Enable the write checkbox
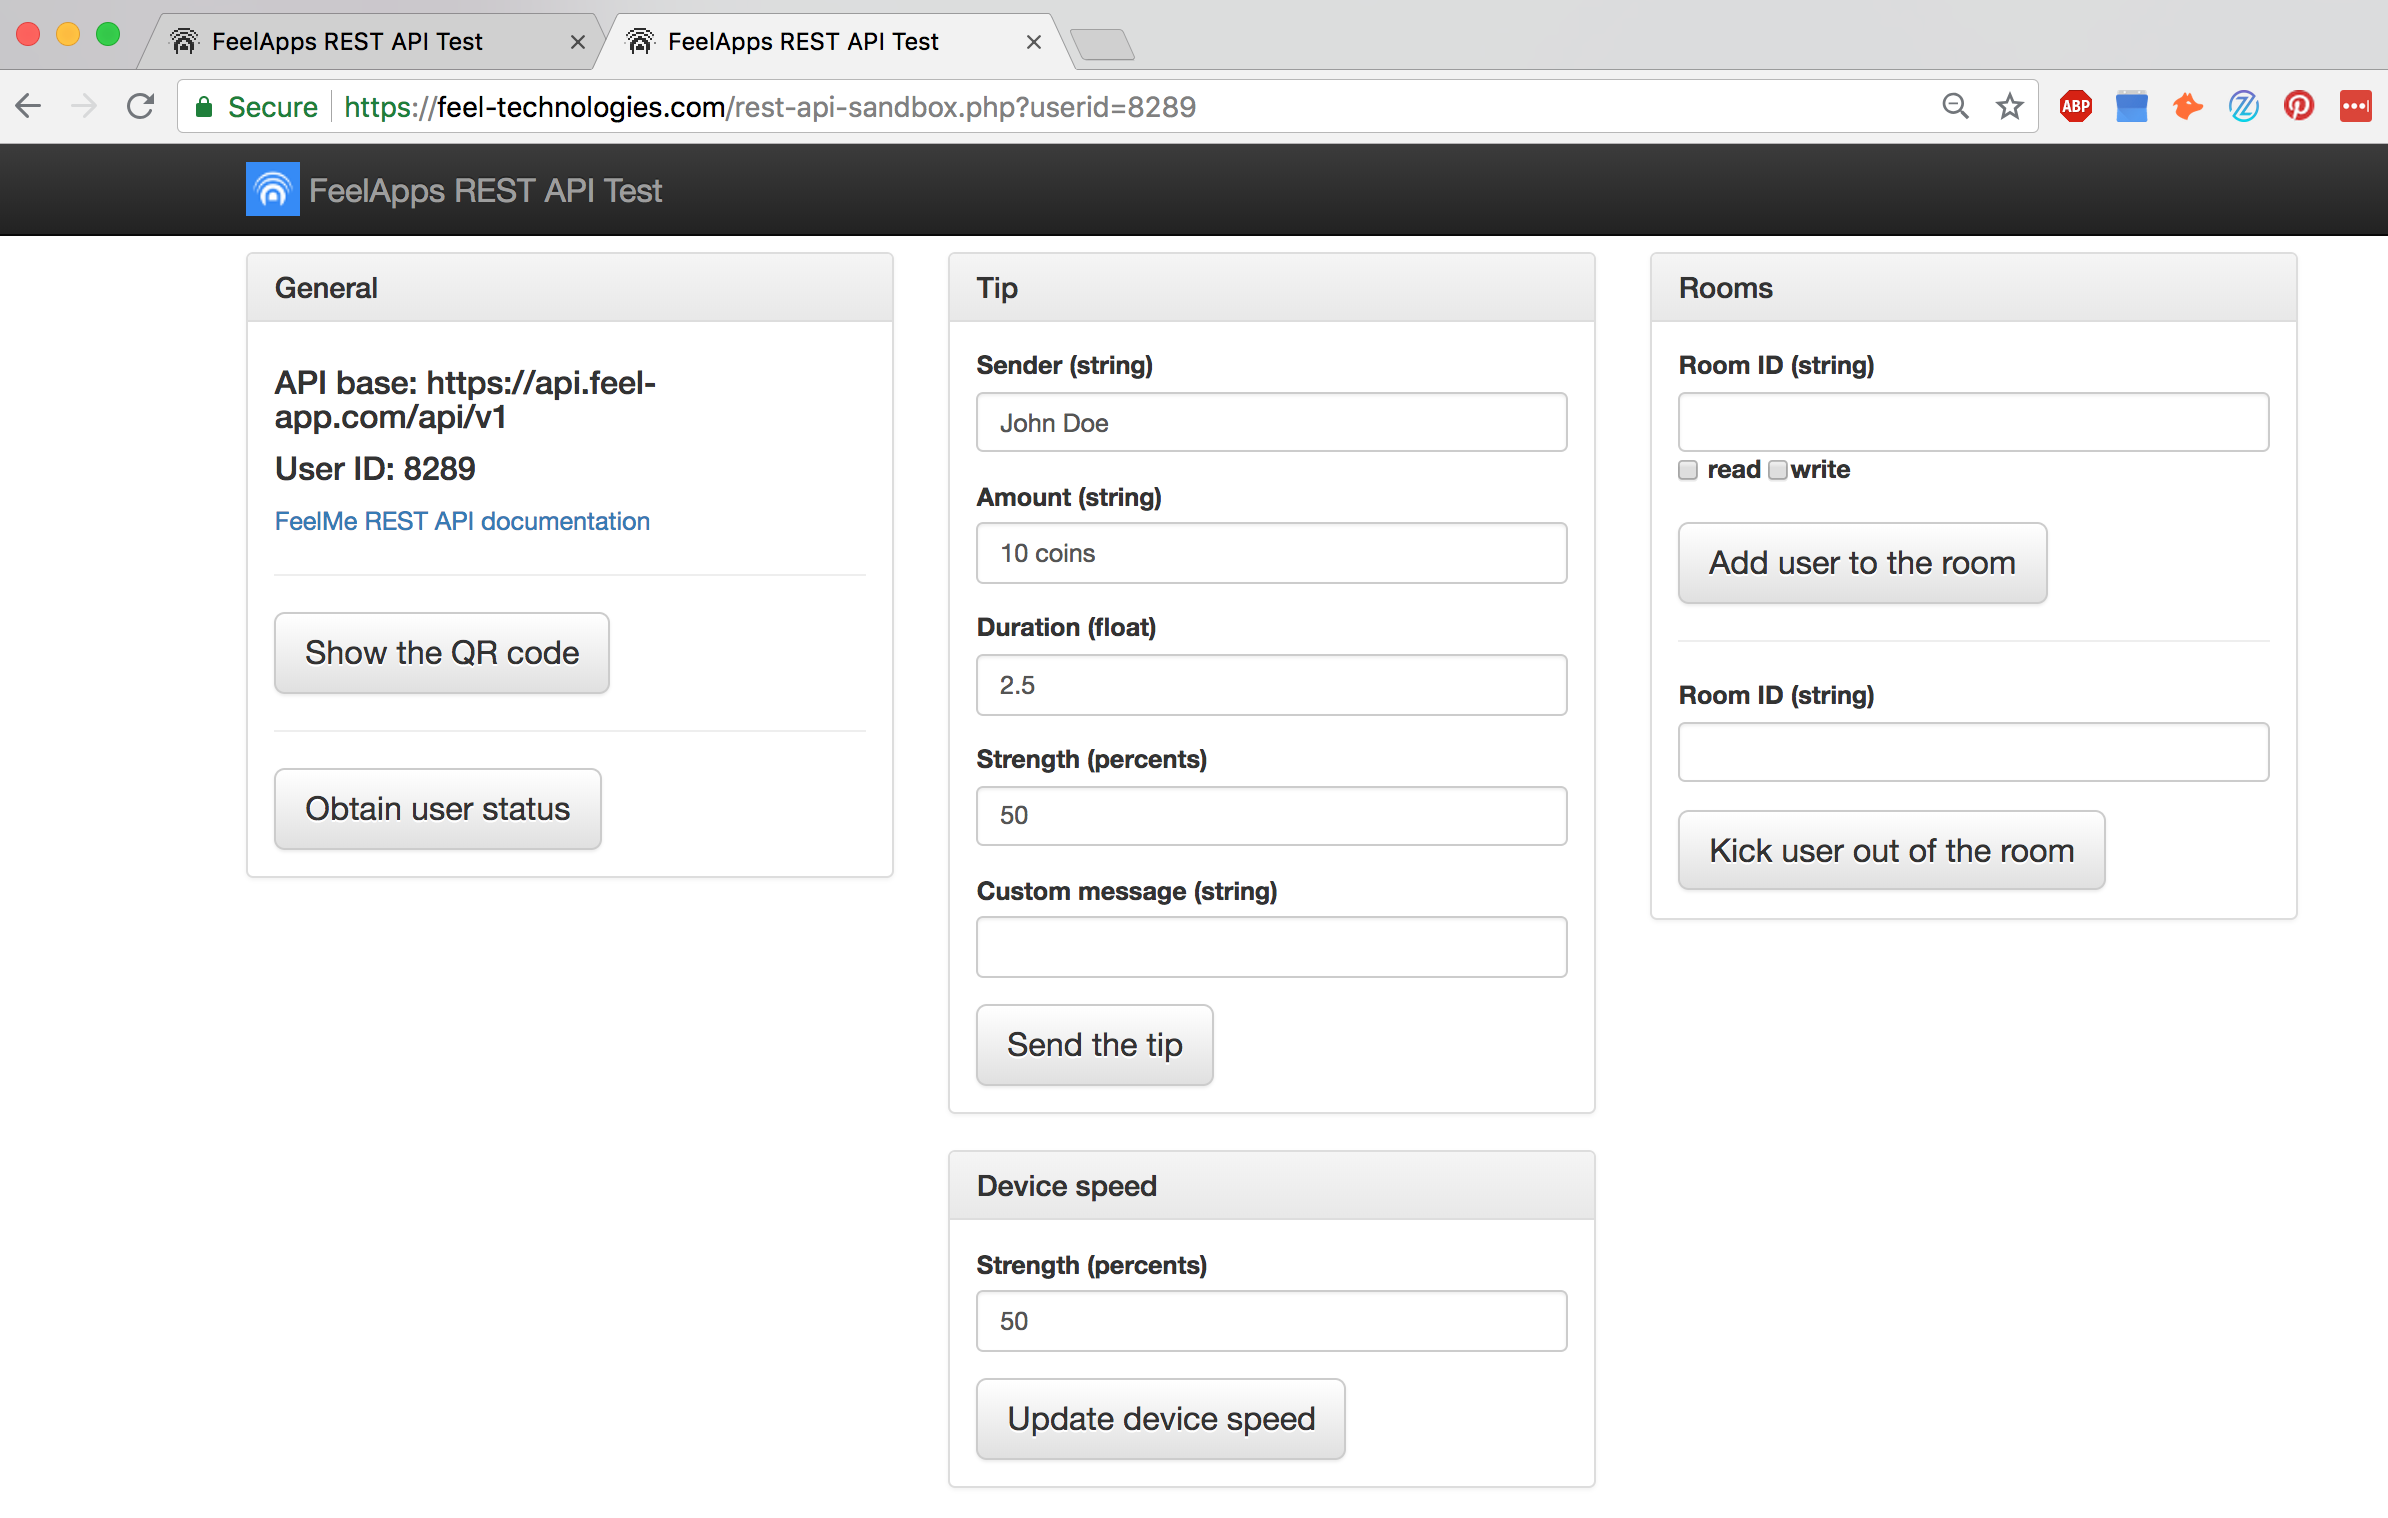The image size is (2388, 1518). point(1777,470)
